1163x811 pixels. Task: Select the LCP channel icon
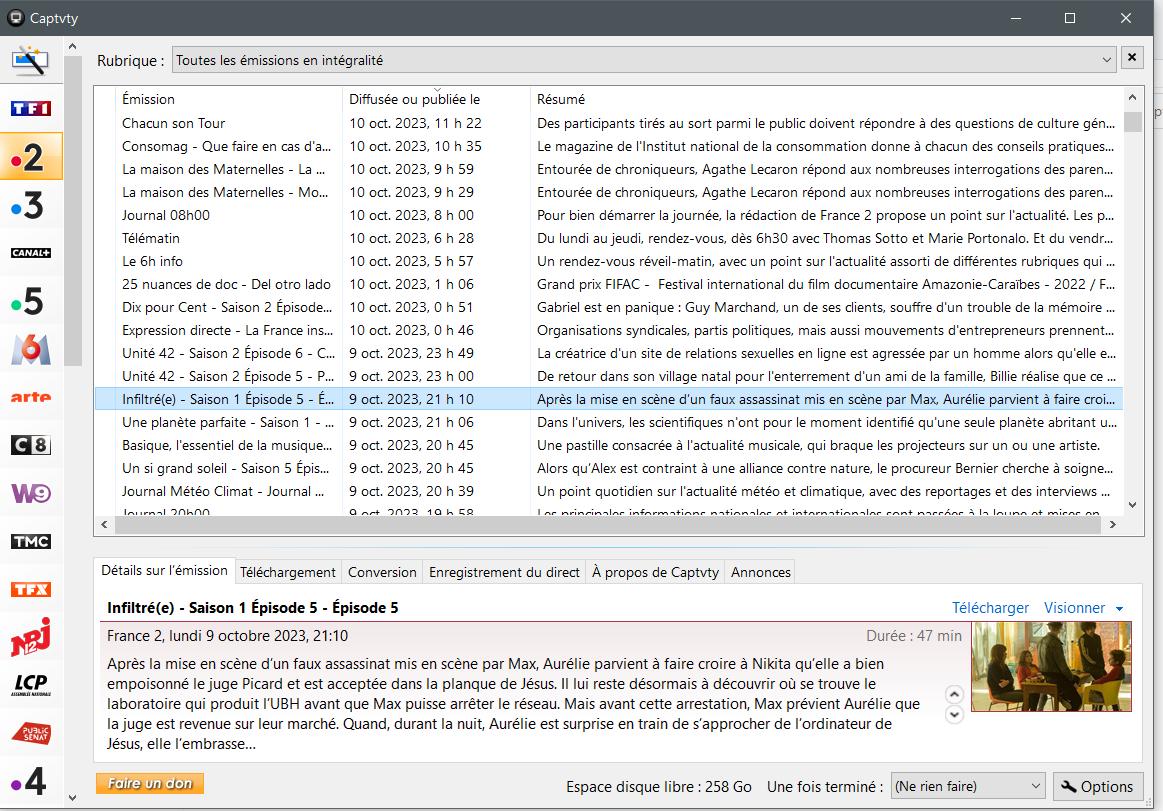(31, 685)
